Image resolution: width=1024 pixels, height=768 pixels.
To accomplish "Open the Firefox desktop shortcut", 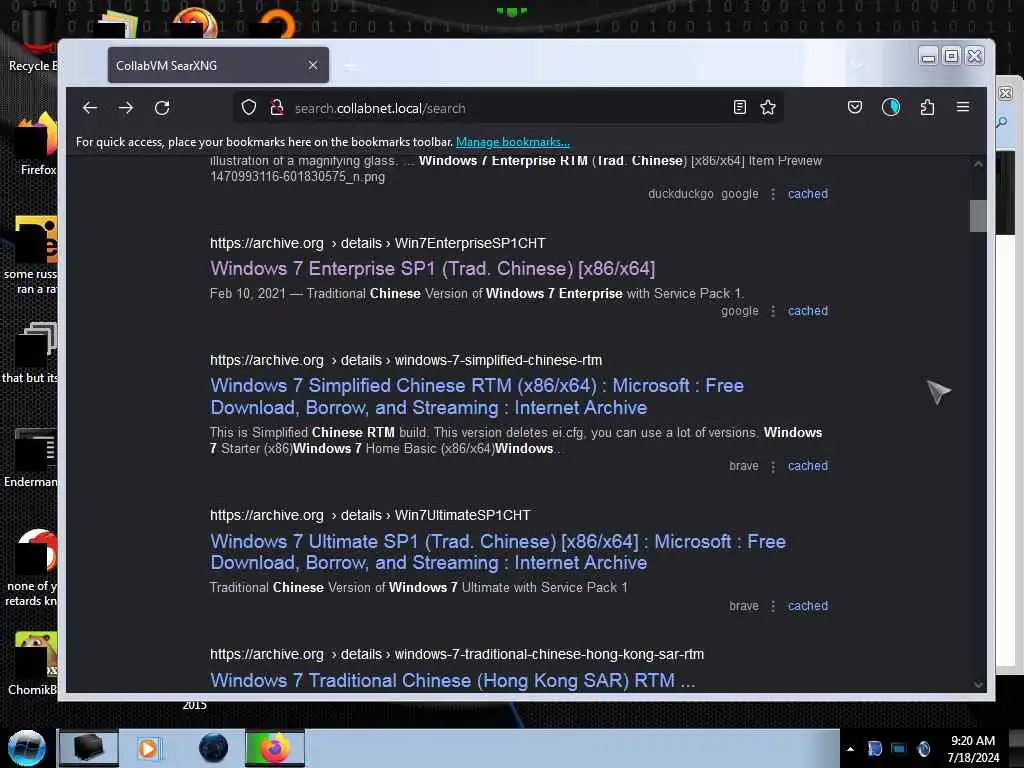I will [38, 144].
